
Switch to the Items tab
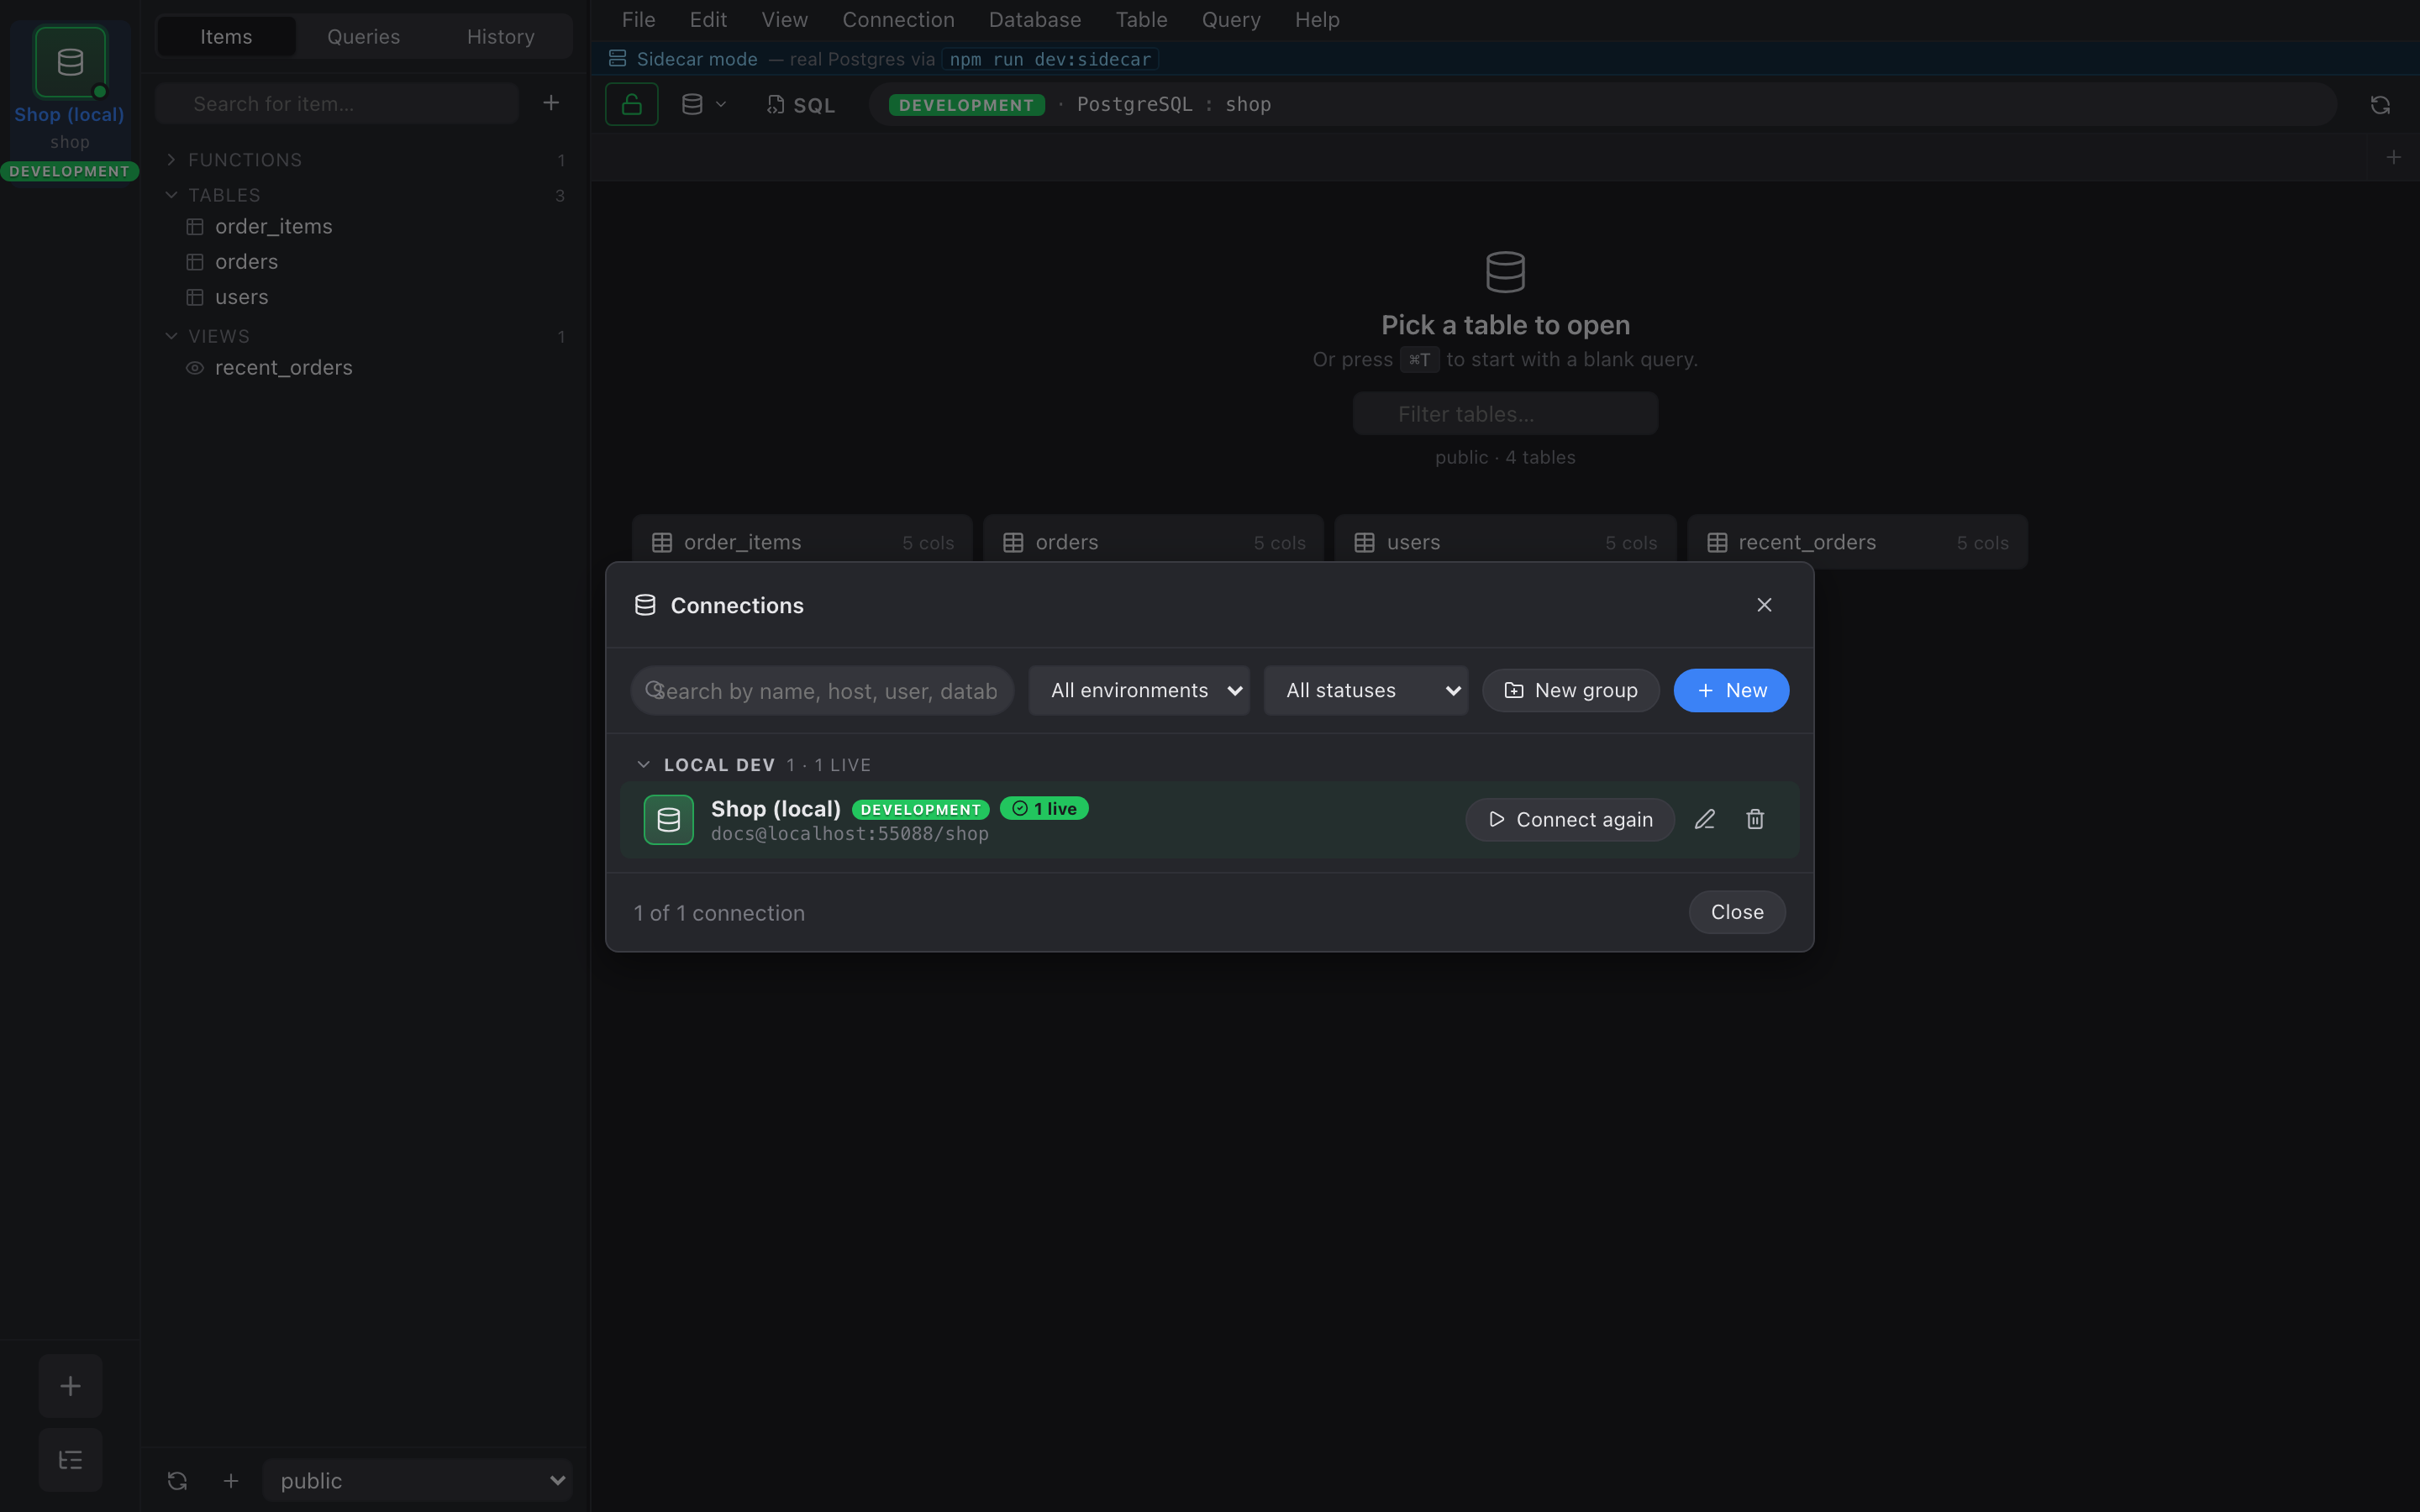[x=226, y=37]
